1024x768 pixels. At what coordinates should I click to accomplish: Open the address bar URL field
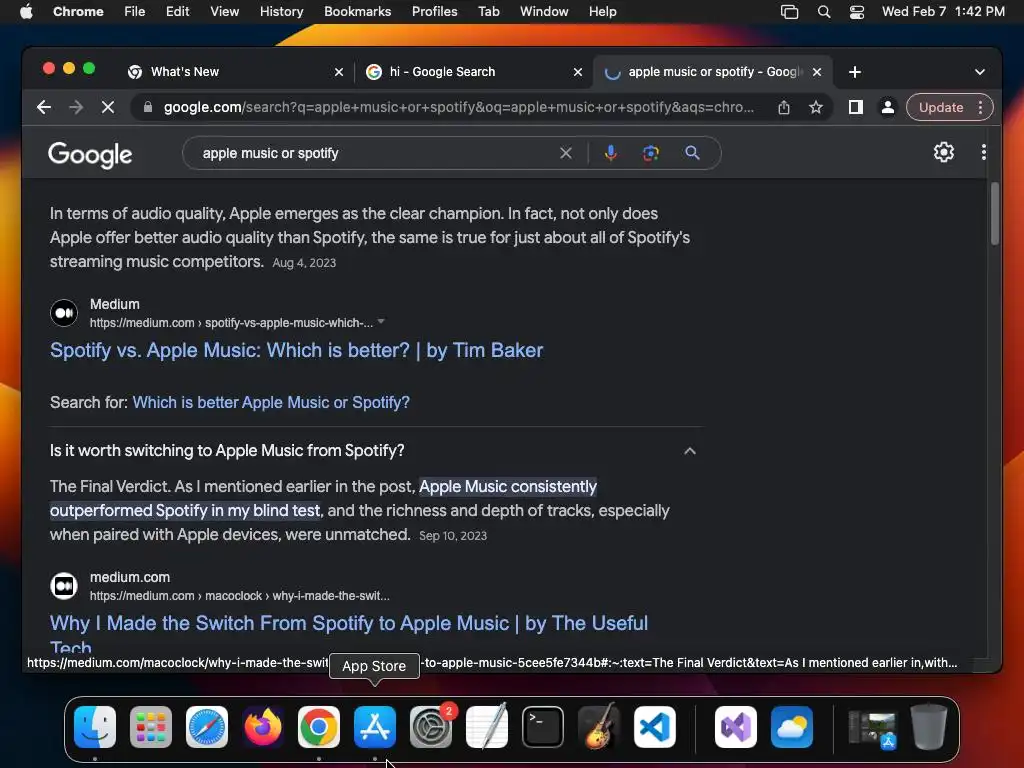click(458, 107)
